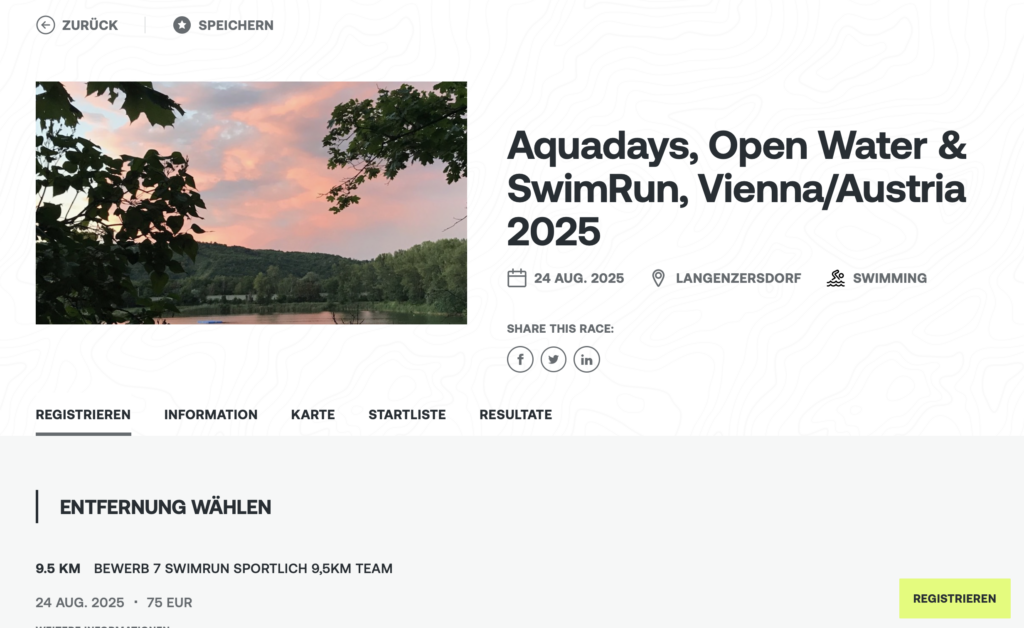Screen dimensions: 1024x628
Task: Switch to the Information tab
Action: tap(211, 415)
